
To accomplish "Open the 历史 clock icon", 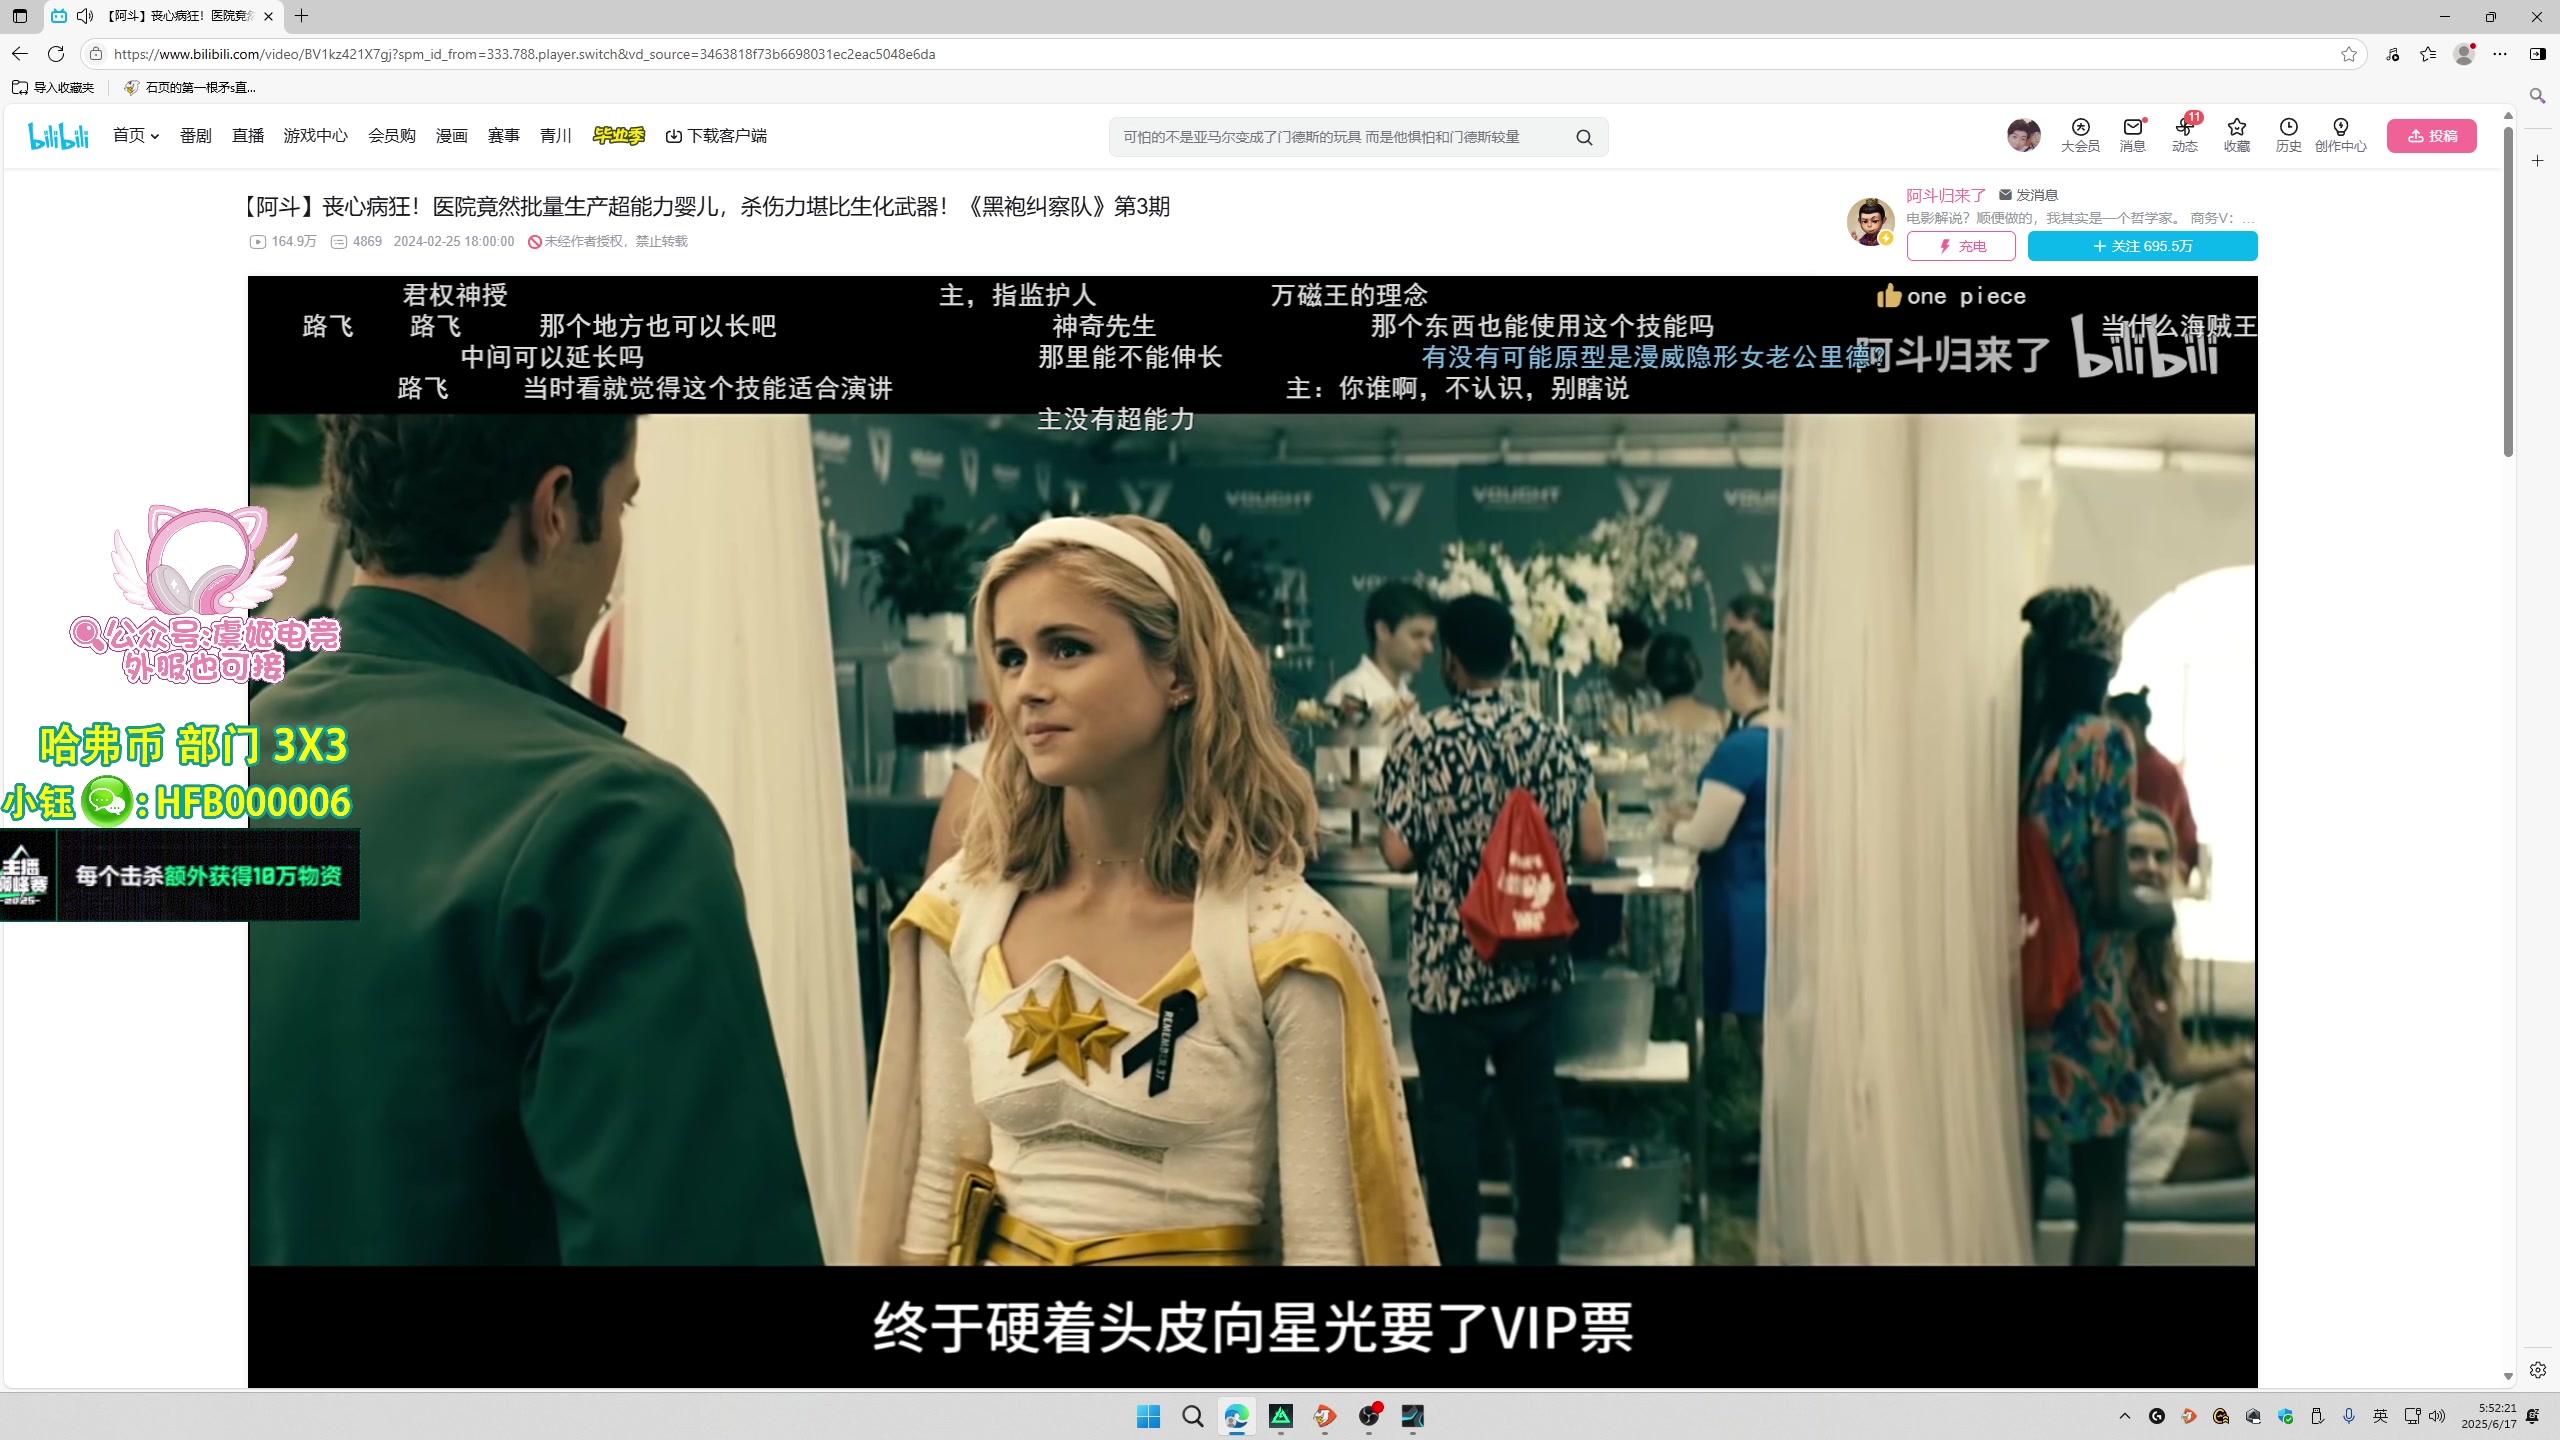I will click(2289, 135).
